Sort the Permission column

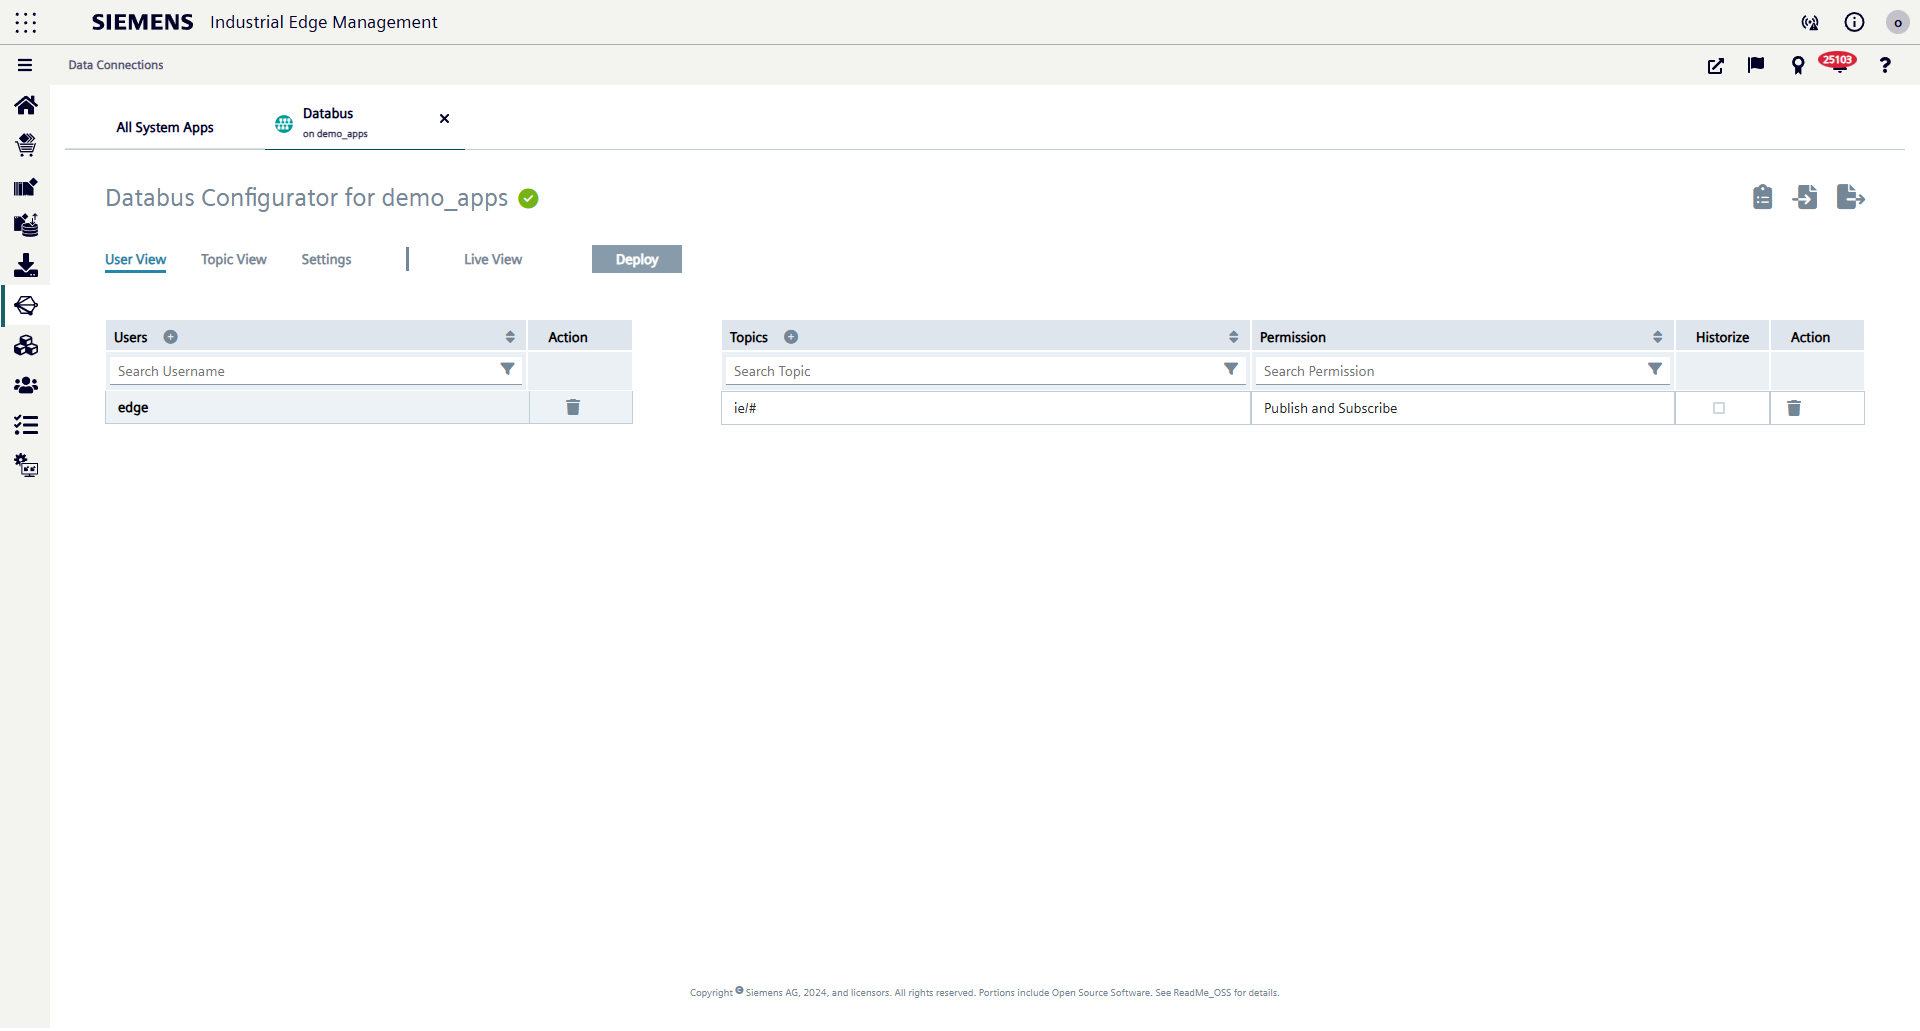[1657, 337]
